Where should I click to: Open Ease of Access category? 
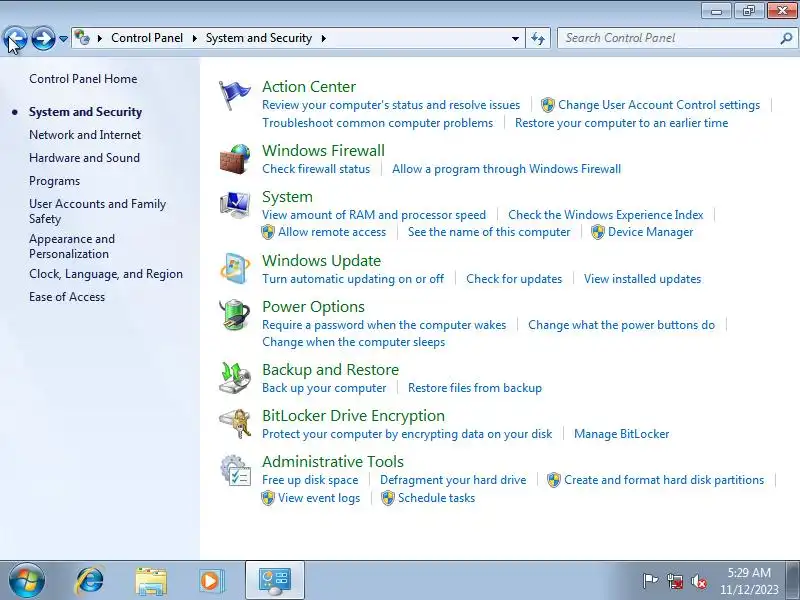coord(67,297)
